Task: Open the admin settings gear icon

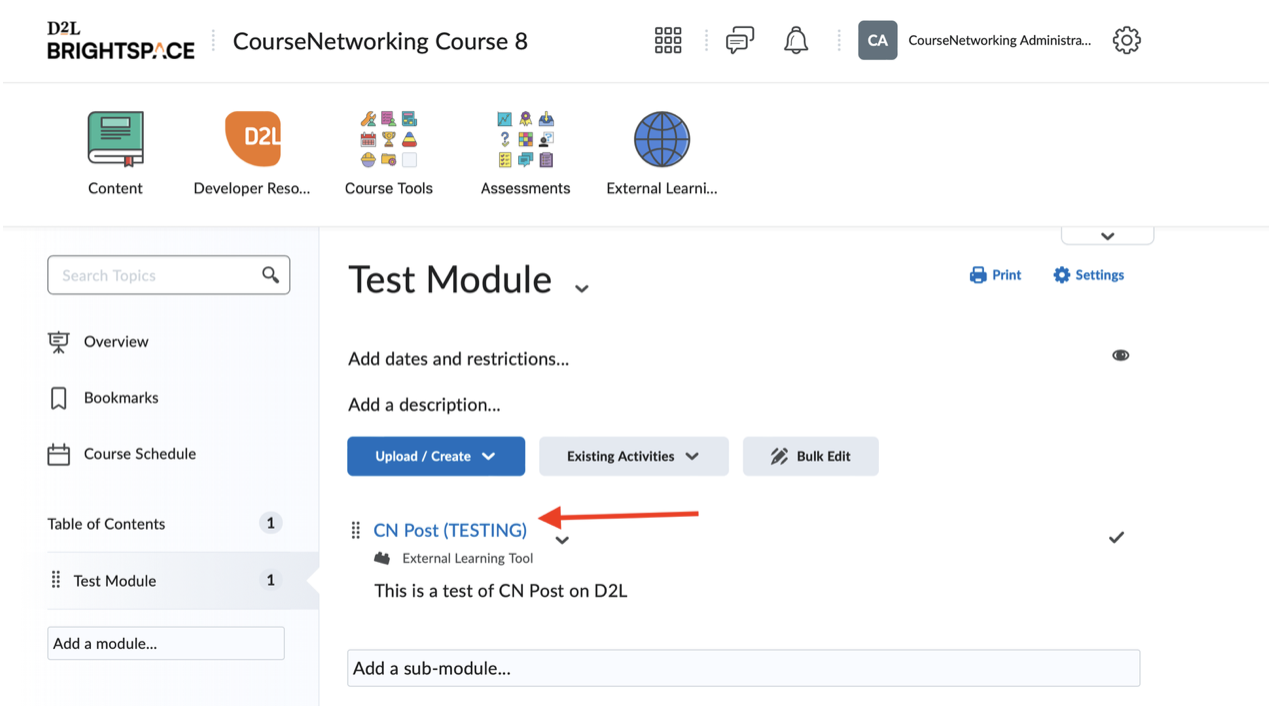Action: 1126,41
